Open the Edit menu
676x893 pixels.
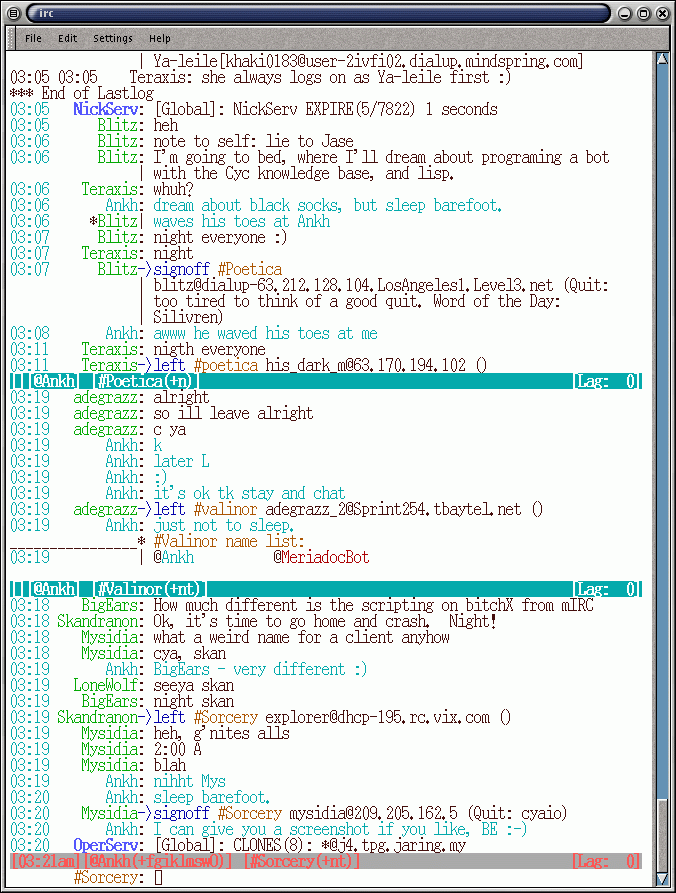(x=67, y=38)
